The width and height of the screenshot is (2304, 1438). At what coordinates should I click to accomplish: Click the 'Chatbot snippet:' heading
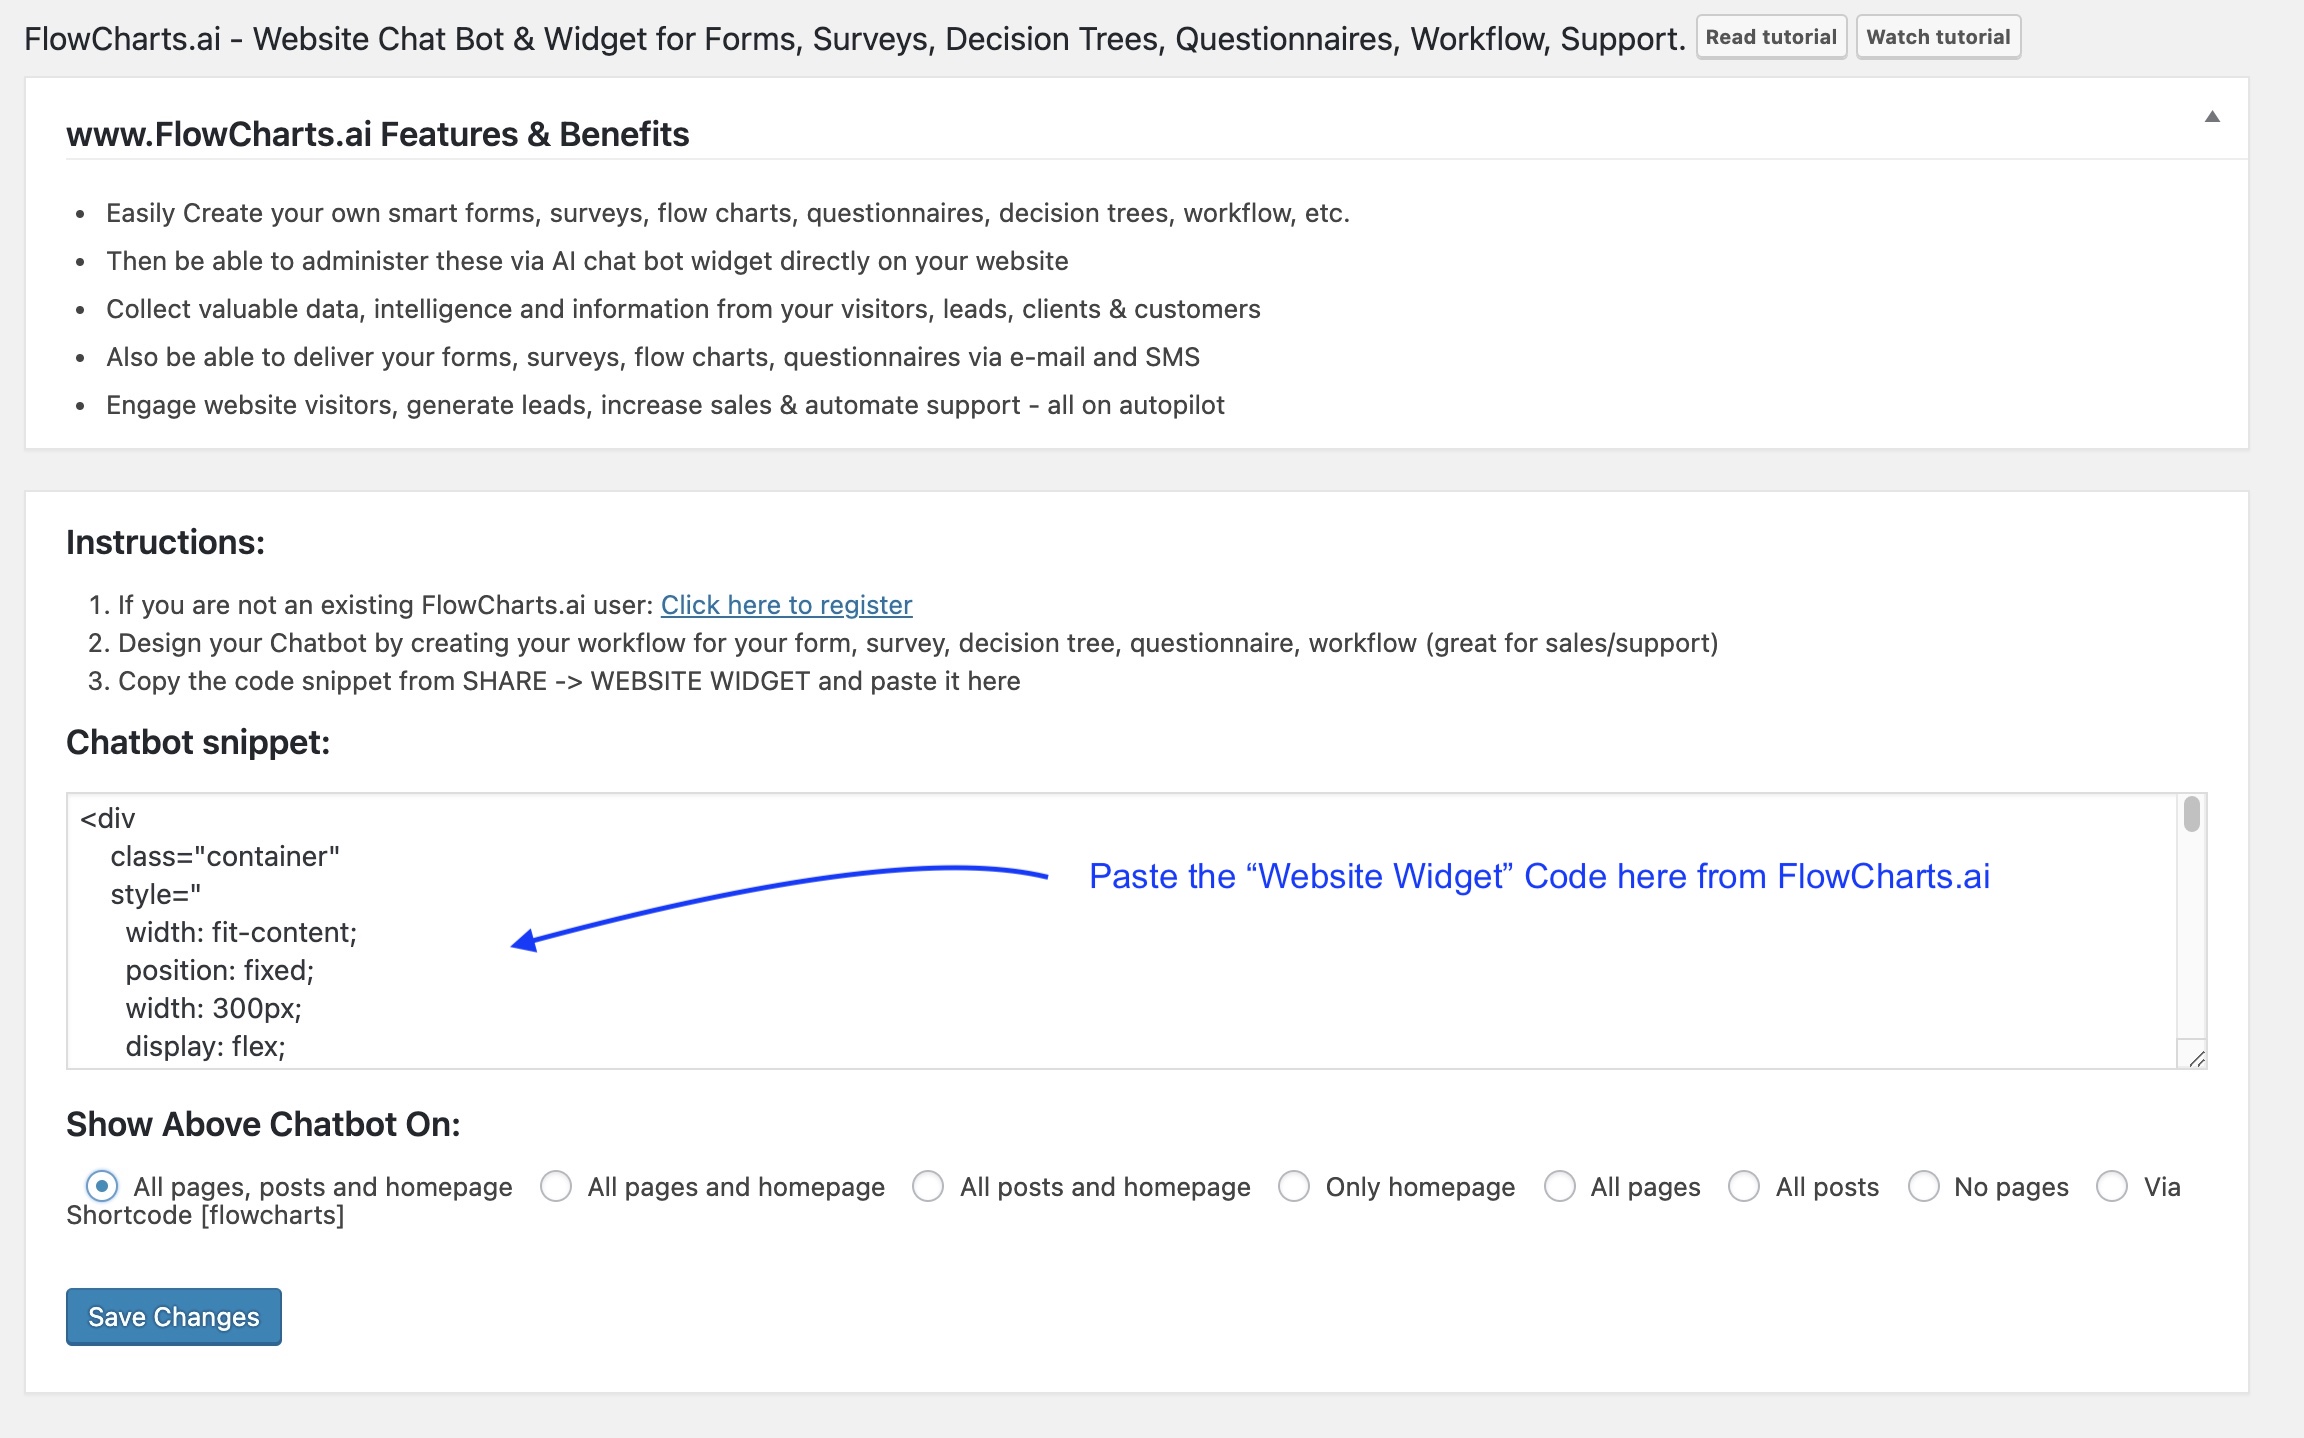point(198,742)
